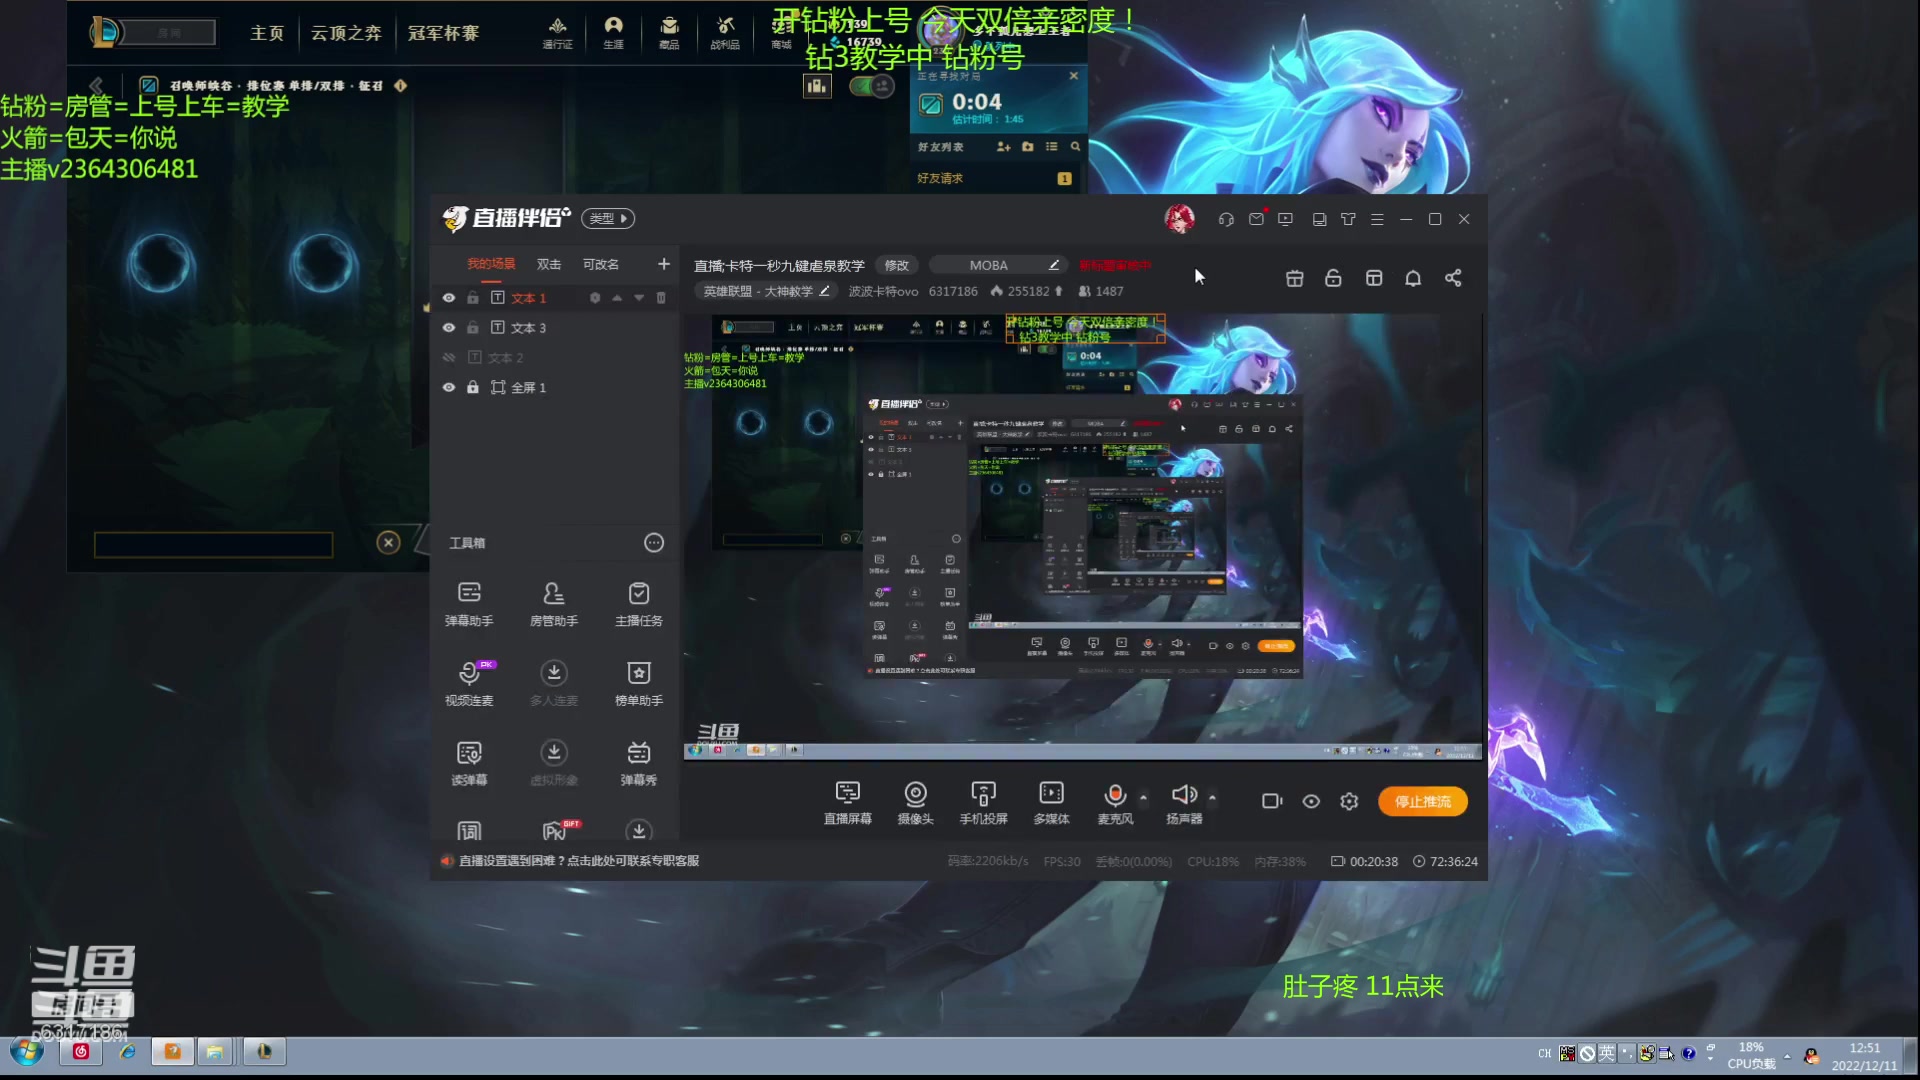Open the 主播任务 tool
The width and height of the screenshot is (1920, 1080).
pos(639,603)
